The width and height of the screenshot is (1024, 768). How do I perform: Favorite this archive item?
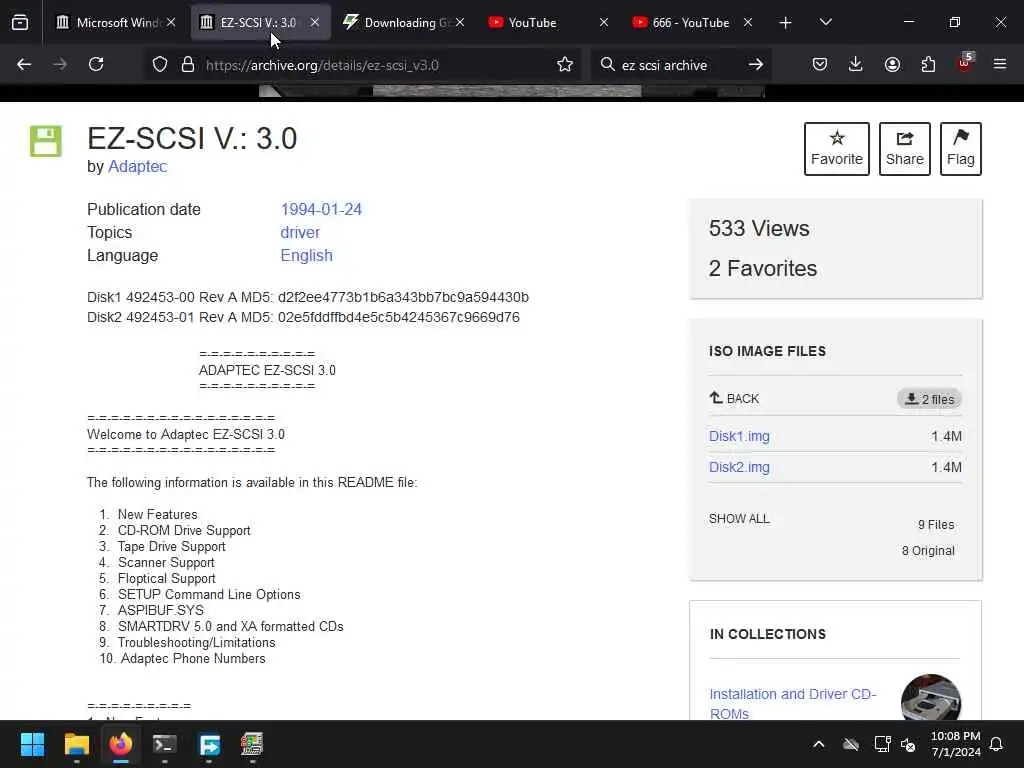(837, 149)
